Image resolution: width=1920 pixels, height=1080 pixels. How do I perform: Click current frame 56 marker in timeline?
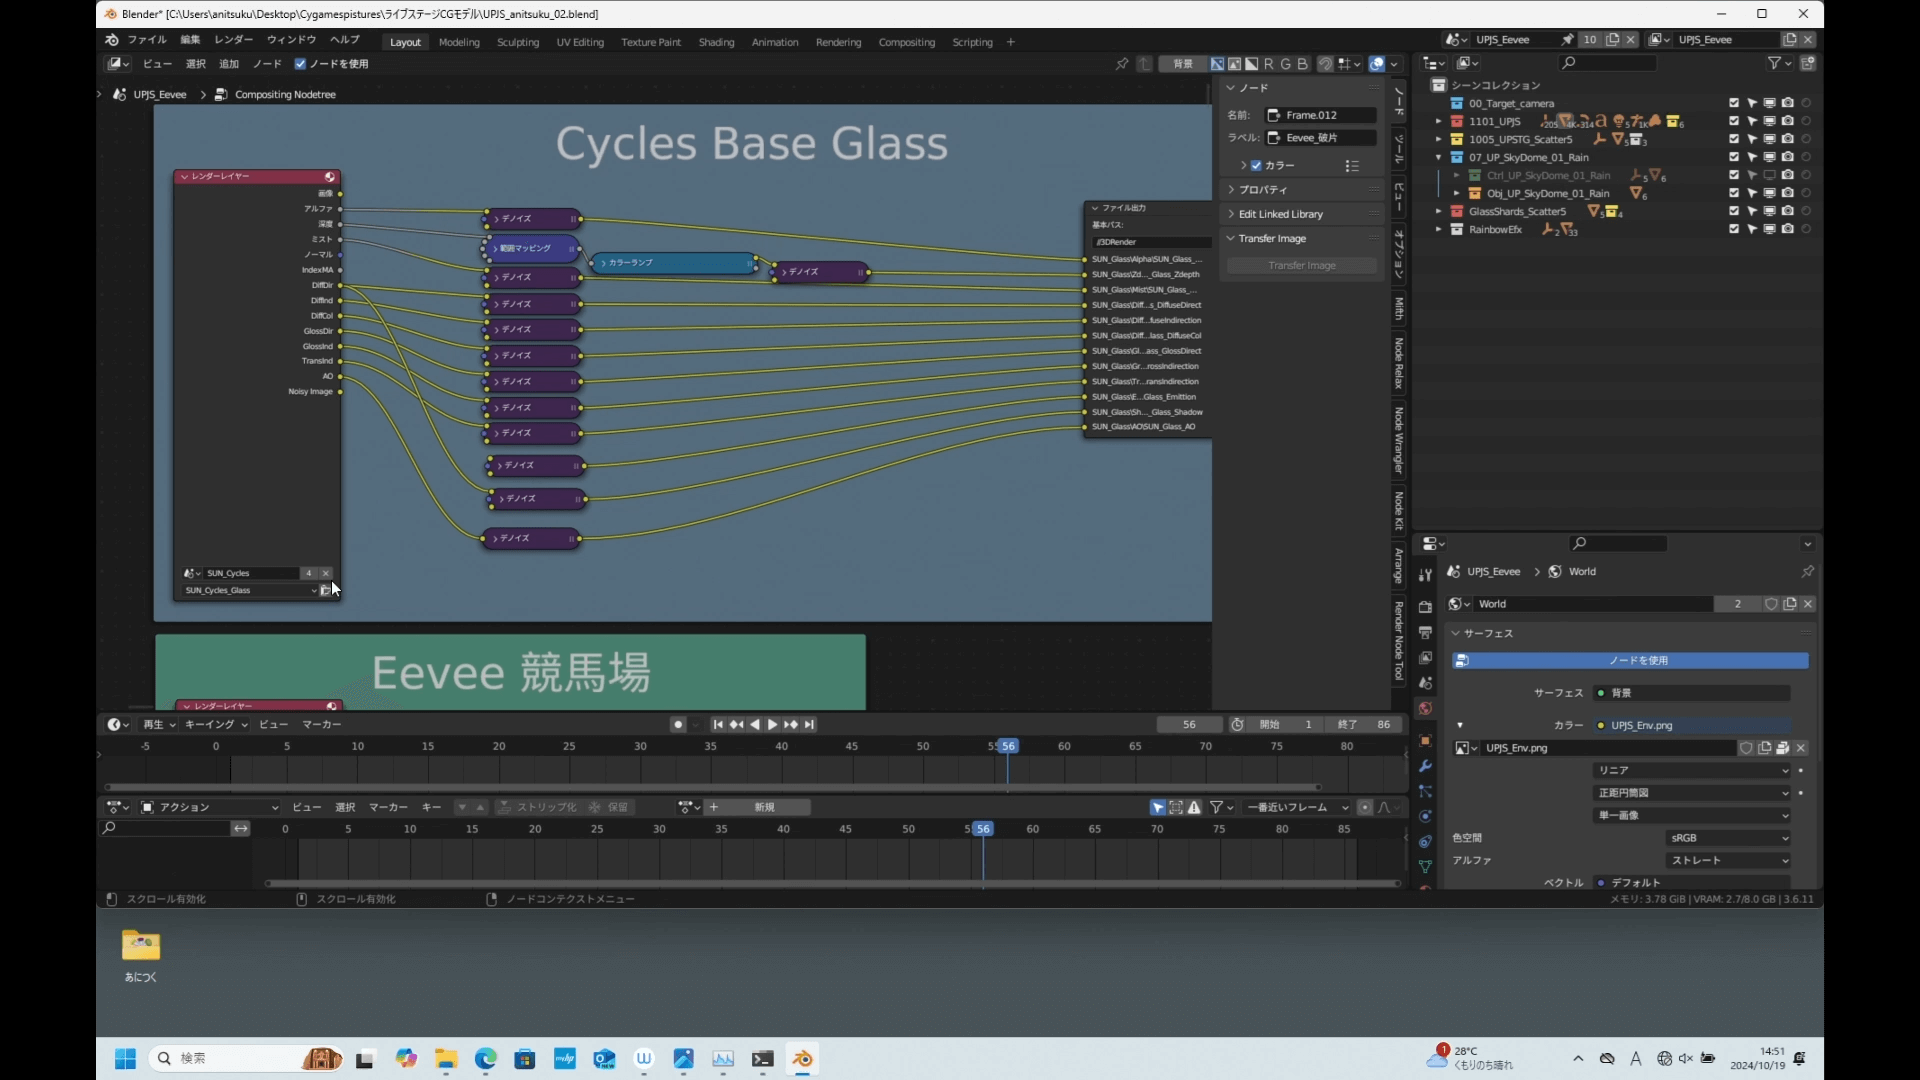coord(1008,746)
